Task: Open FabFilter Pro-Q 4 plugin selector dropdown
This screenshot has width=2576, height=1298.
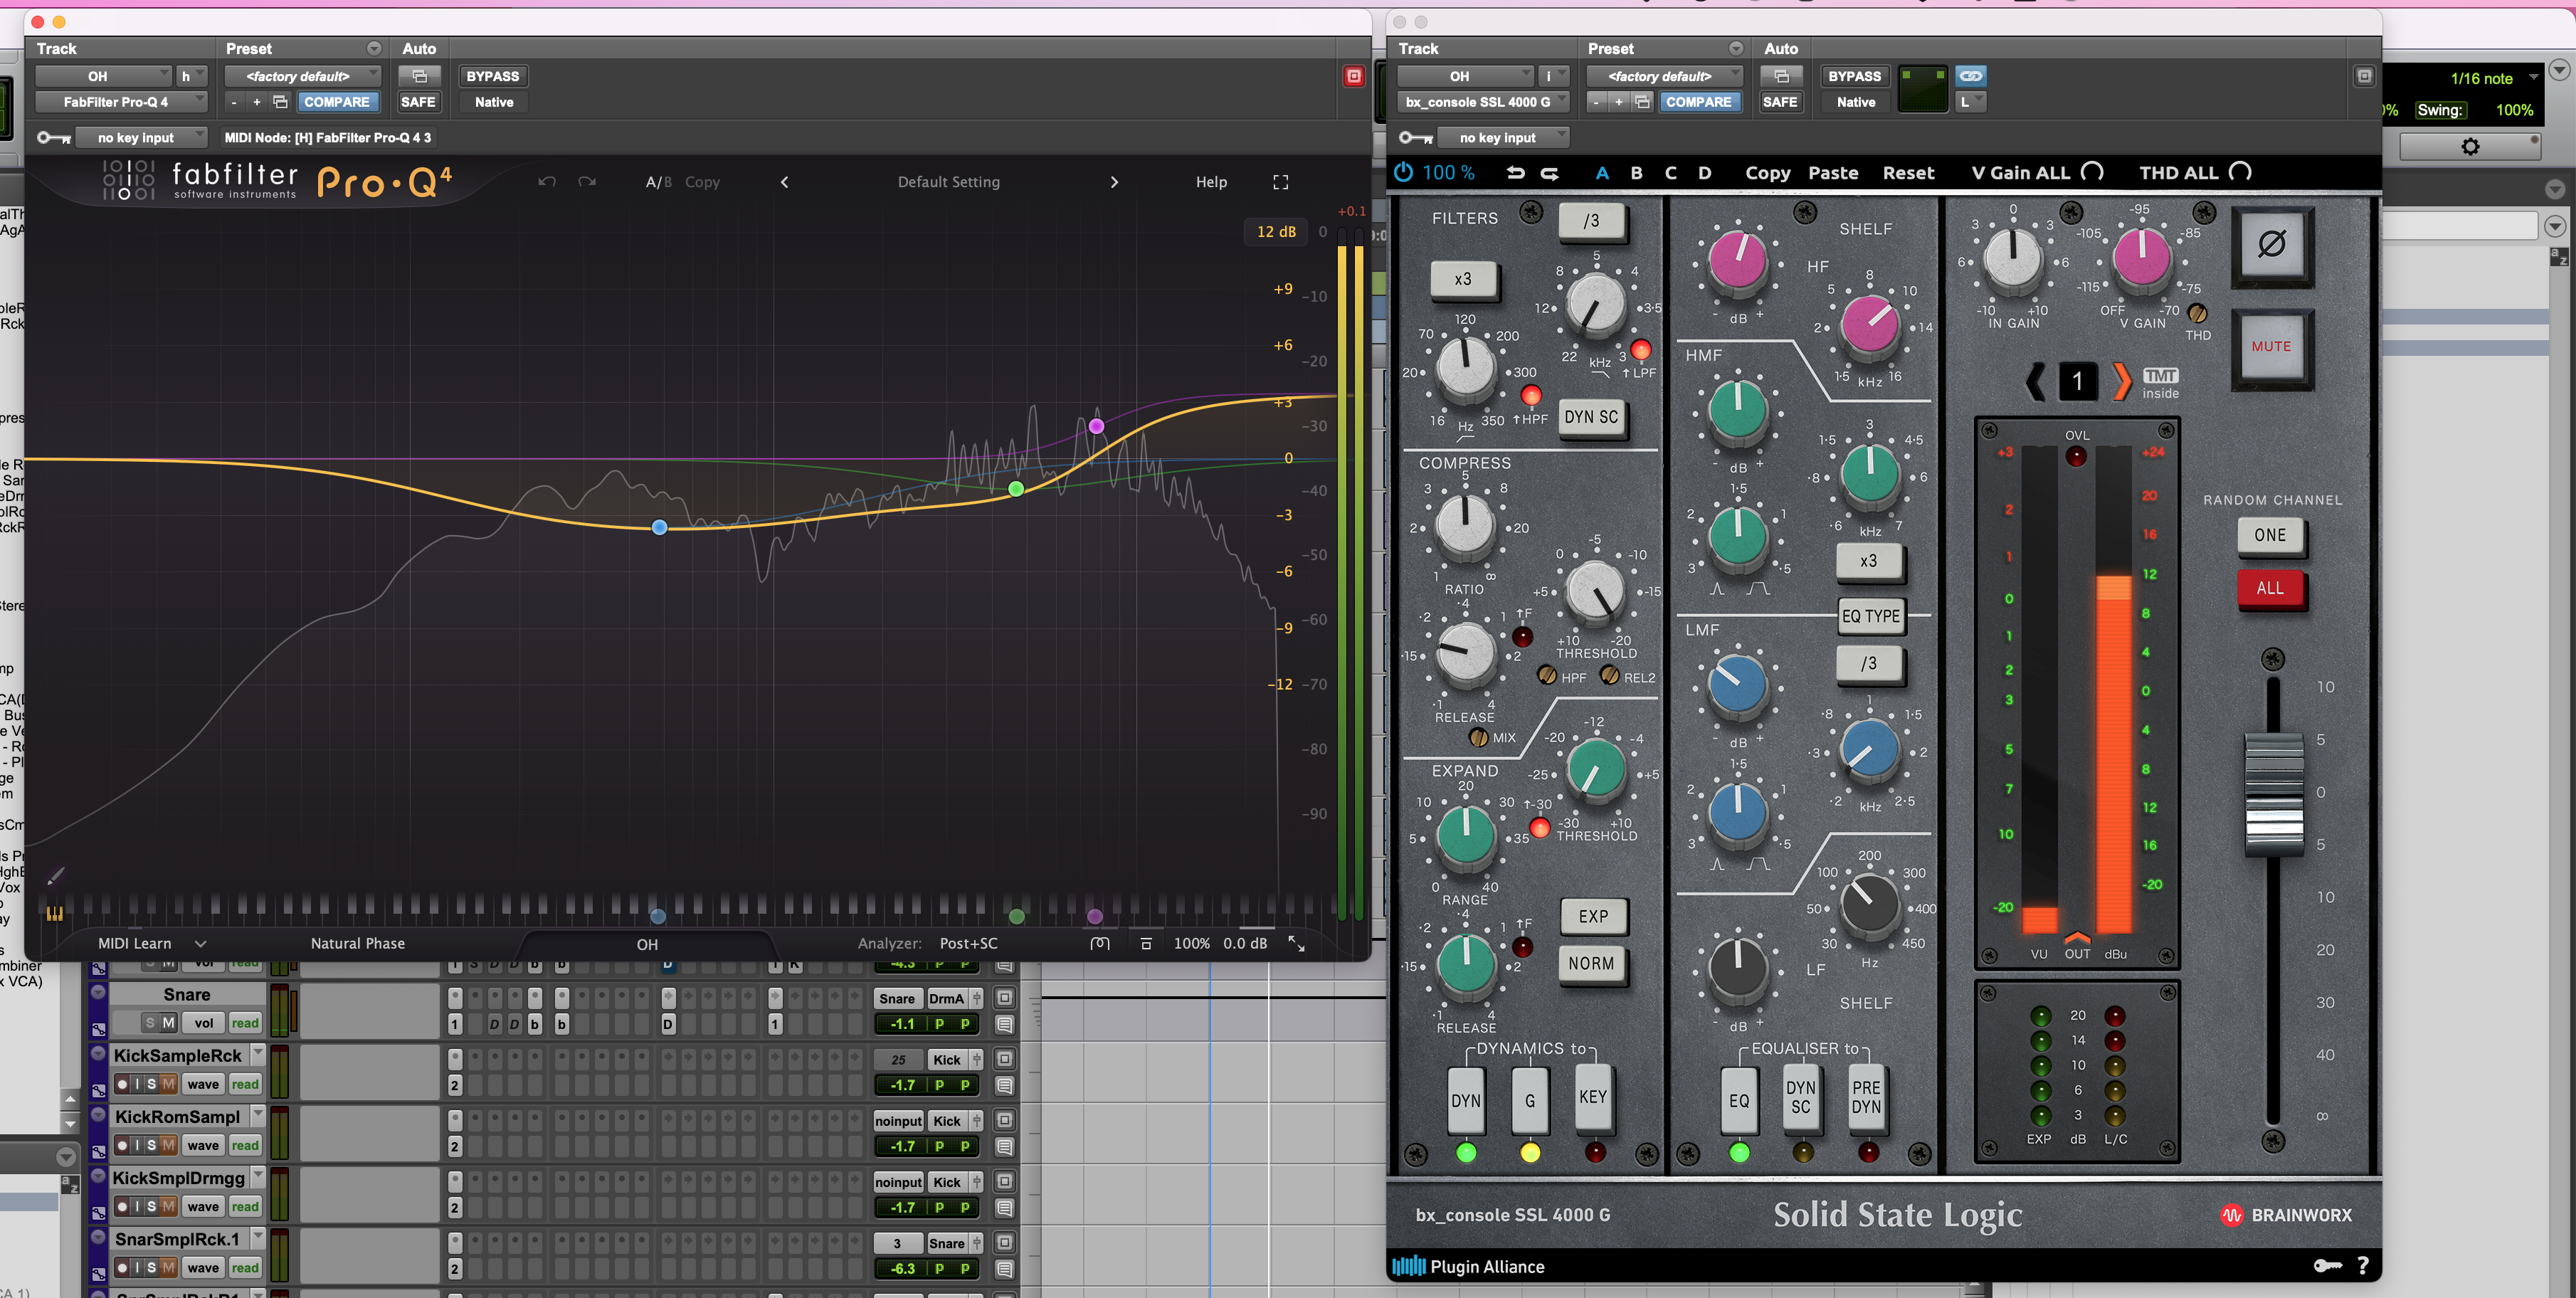Action: (122, 102)
